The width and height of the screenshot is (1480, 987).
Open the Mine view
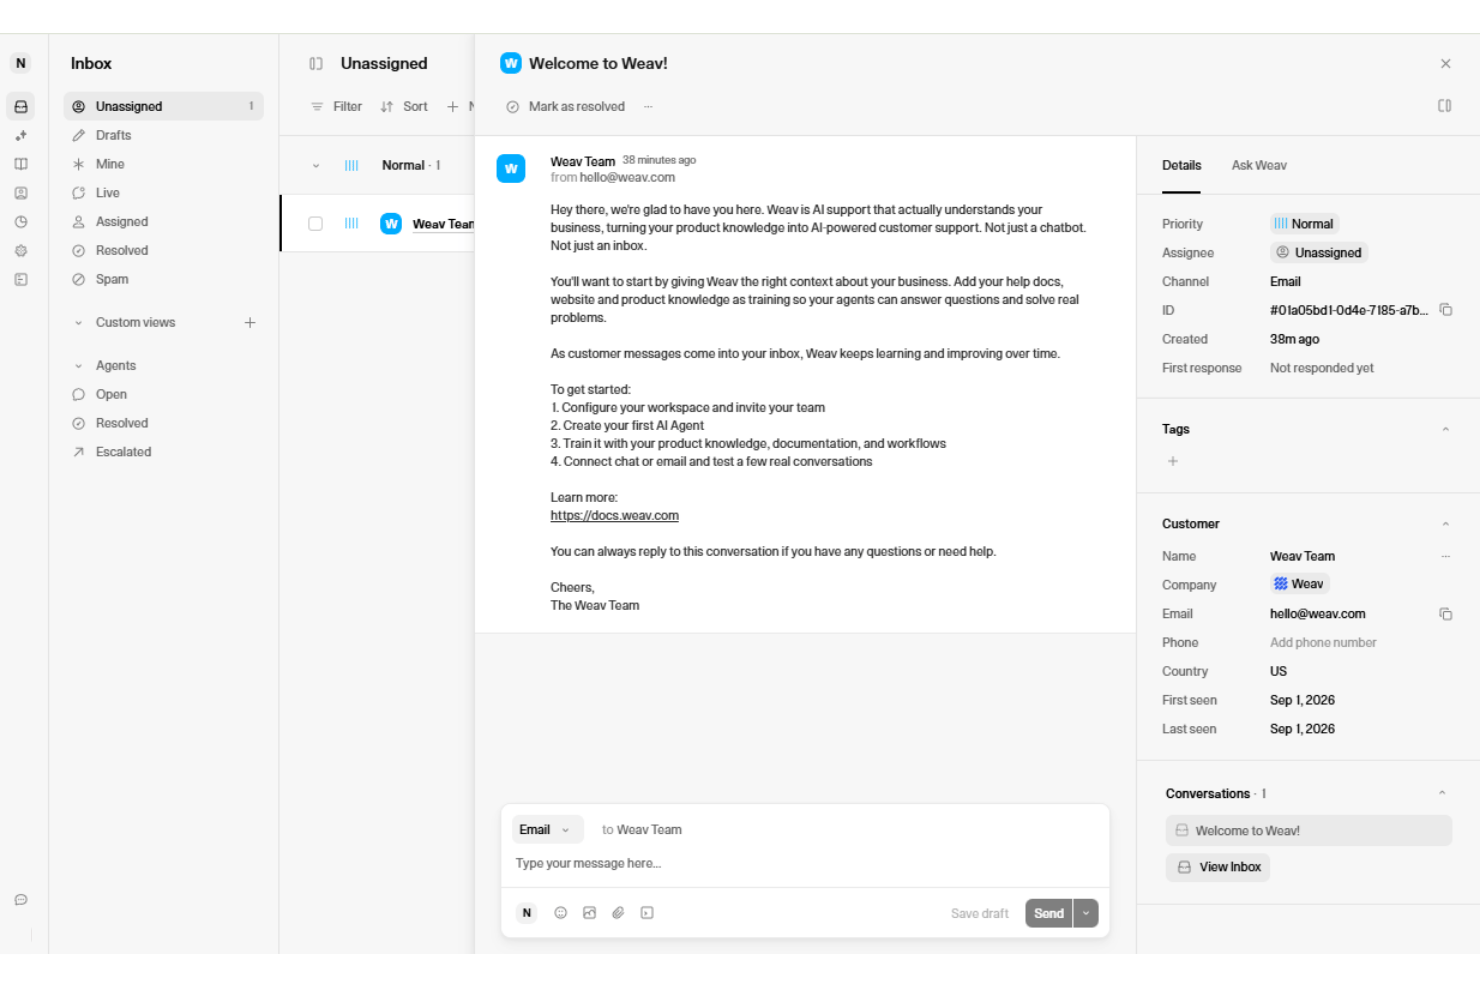pos(164,164)
